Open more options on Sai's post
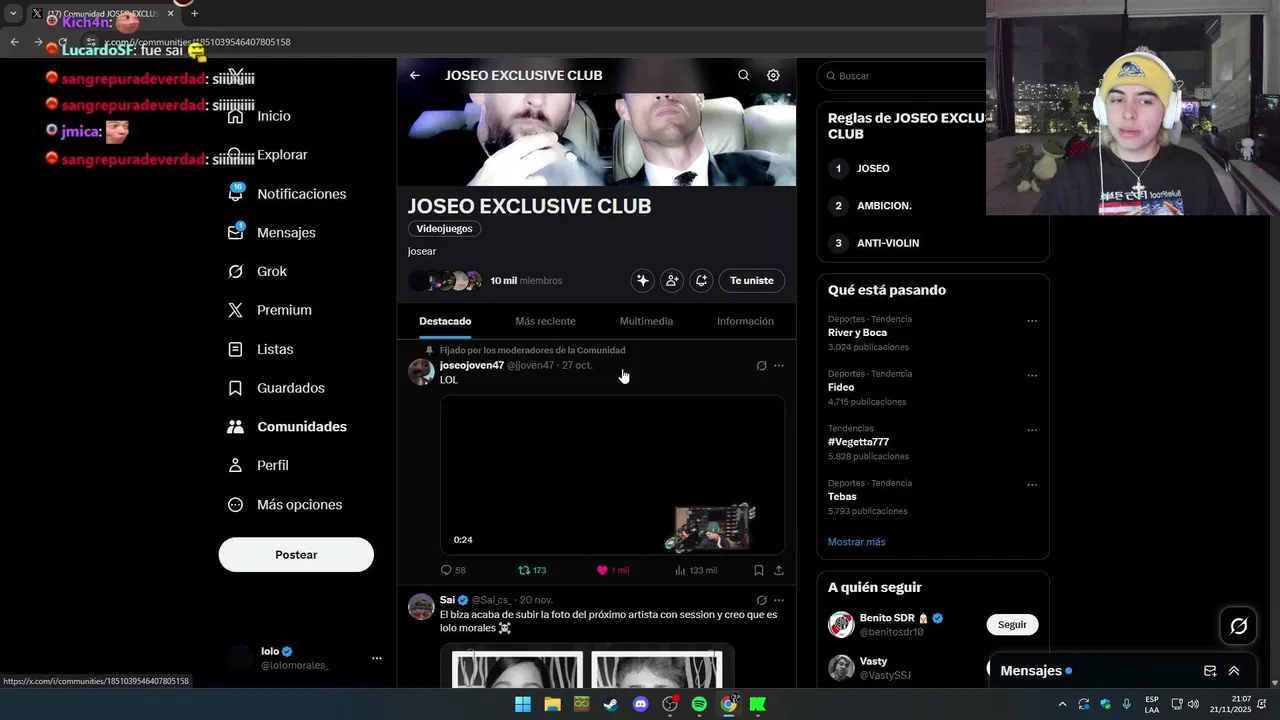 [779, 600]
